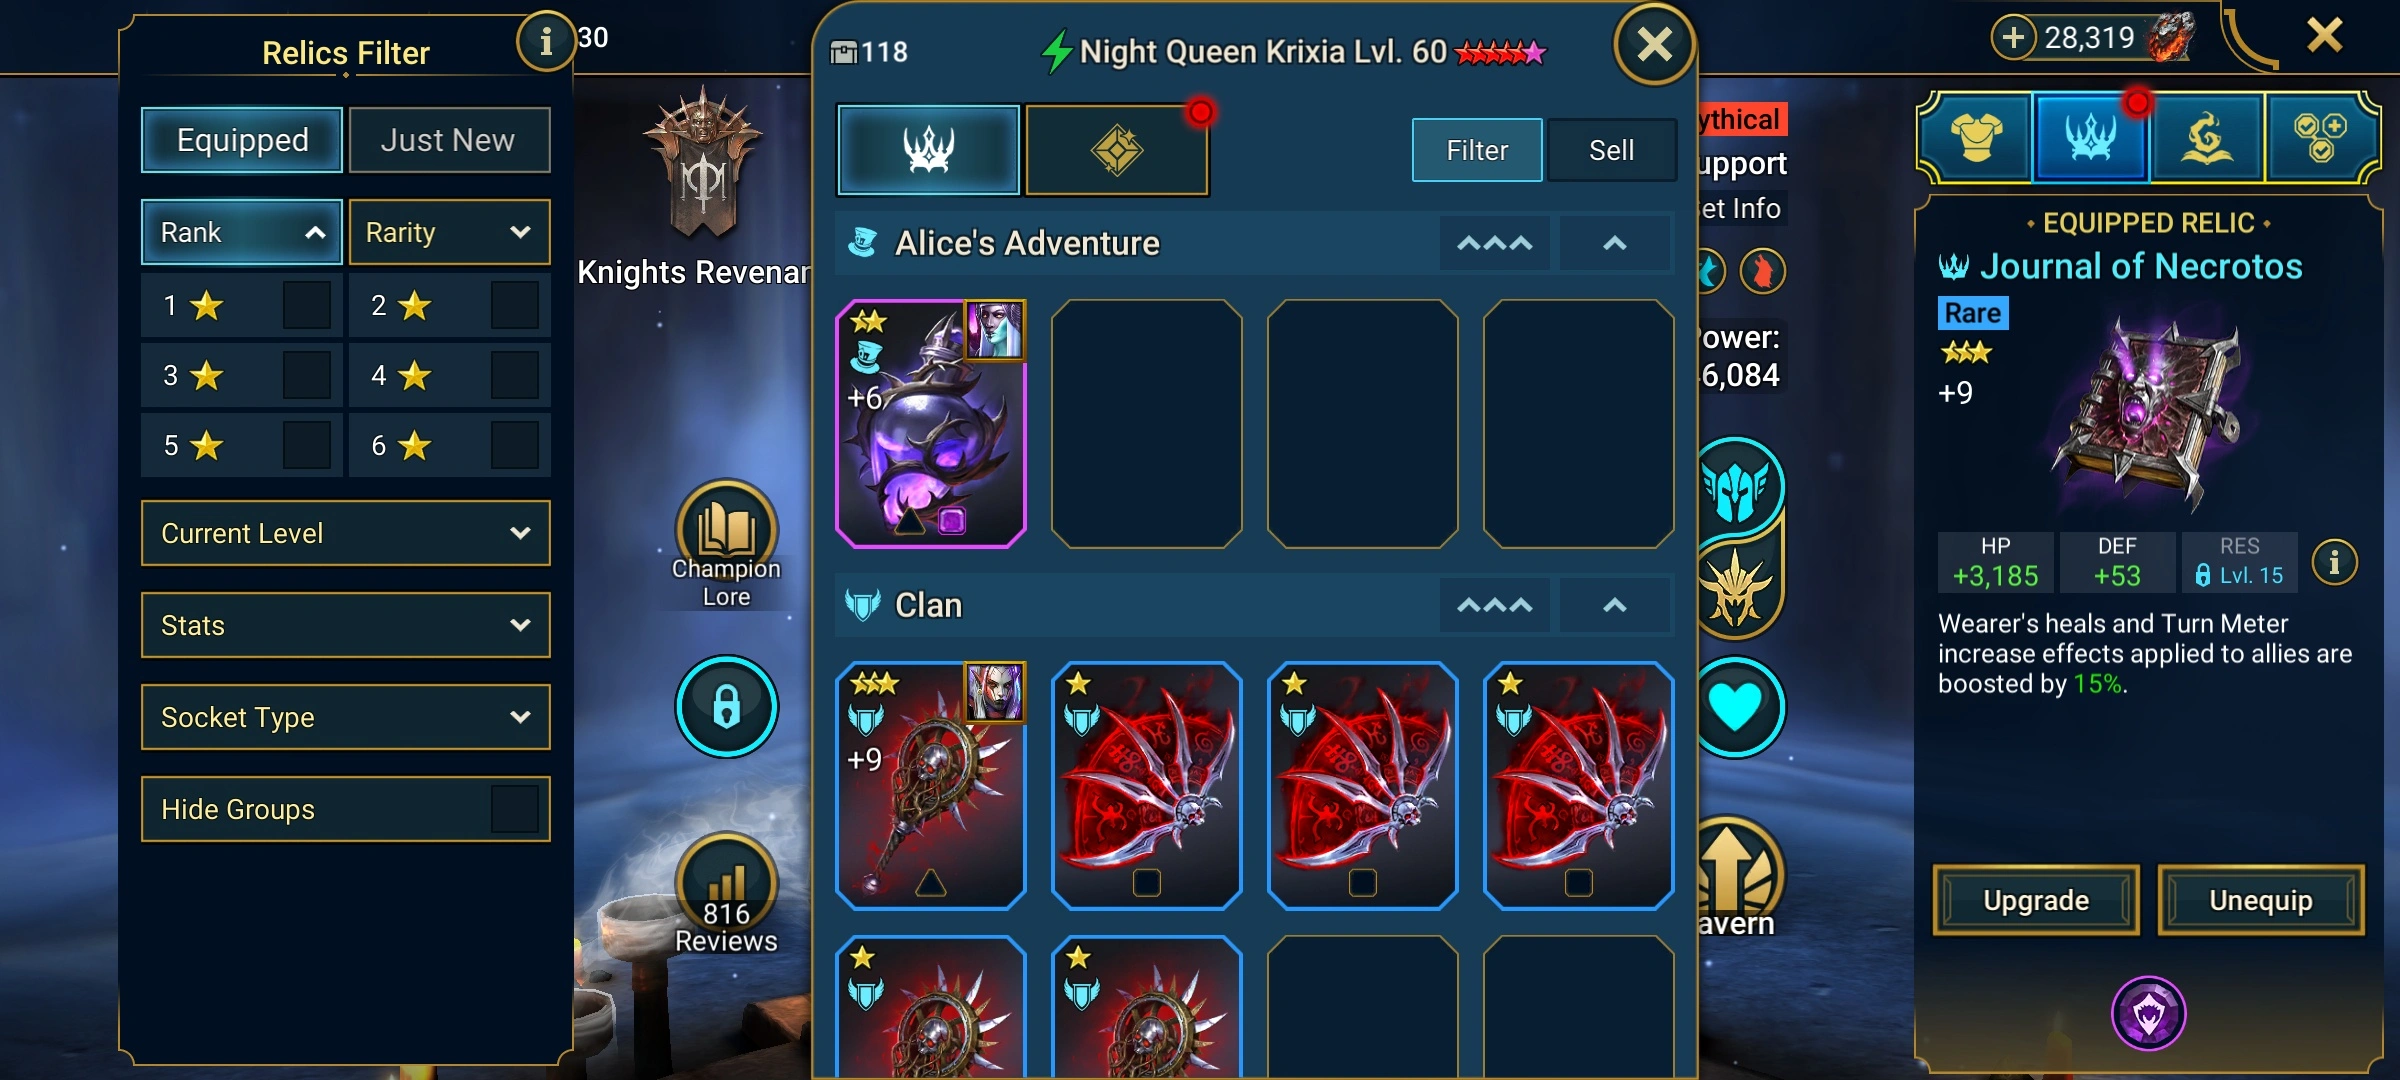Open the equipped relic stats info icon

[2334, 563]
